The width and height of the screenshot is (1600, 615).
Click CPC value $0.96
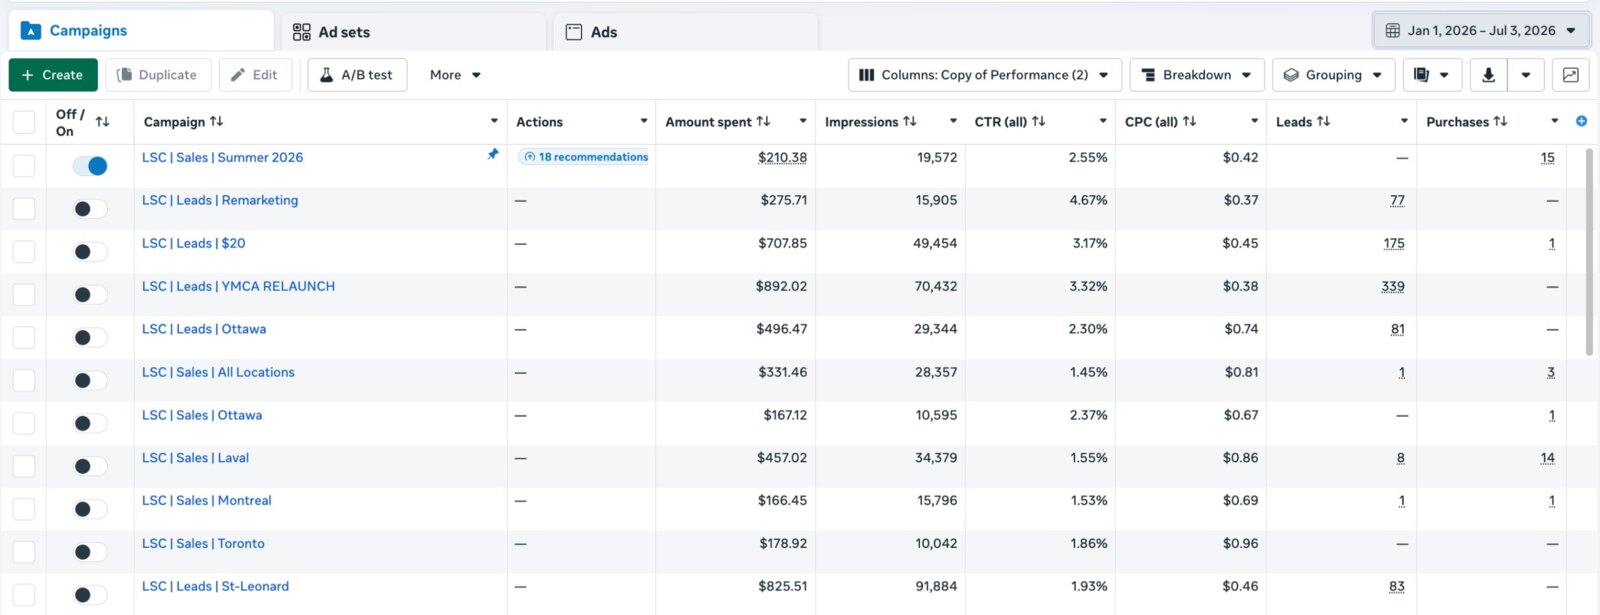tap(1240, 543)
